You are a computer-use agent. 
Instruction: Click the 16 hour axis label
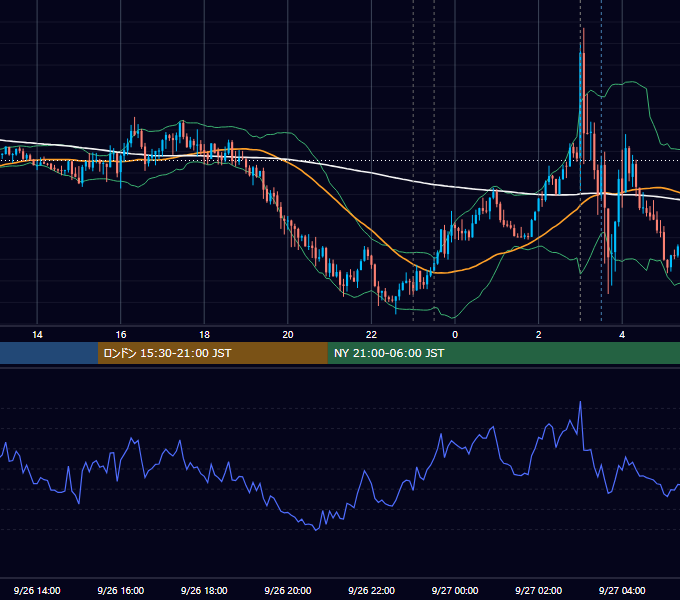121,335
